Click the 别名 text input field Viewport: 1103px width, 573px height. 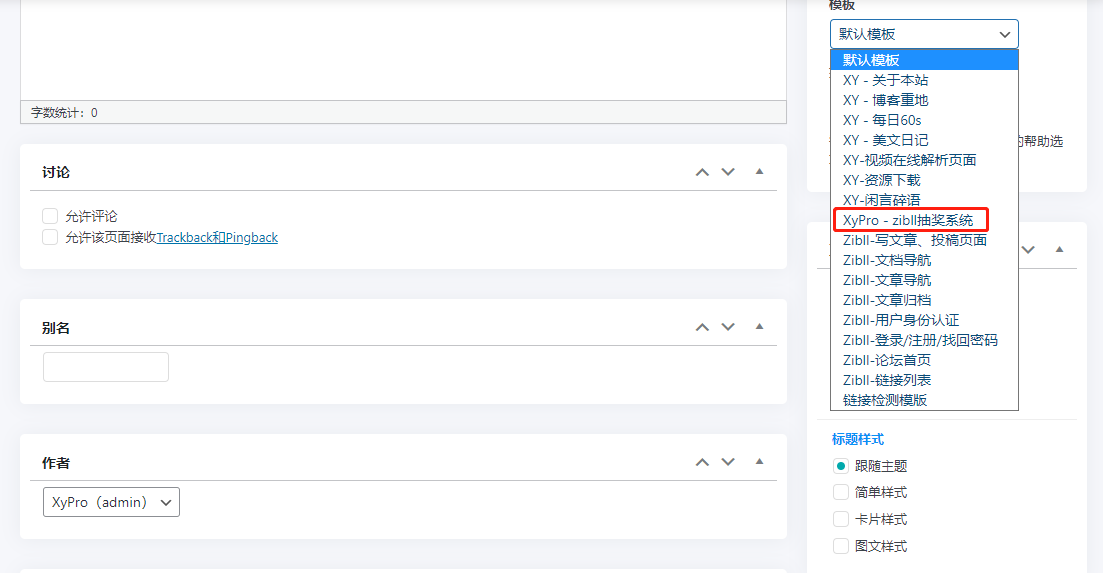click(x=106, y=367)
